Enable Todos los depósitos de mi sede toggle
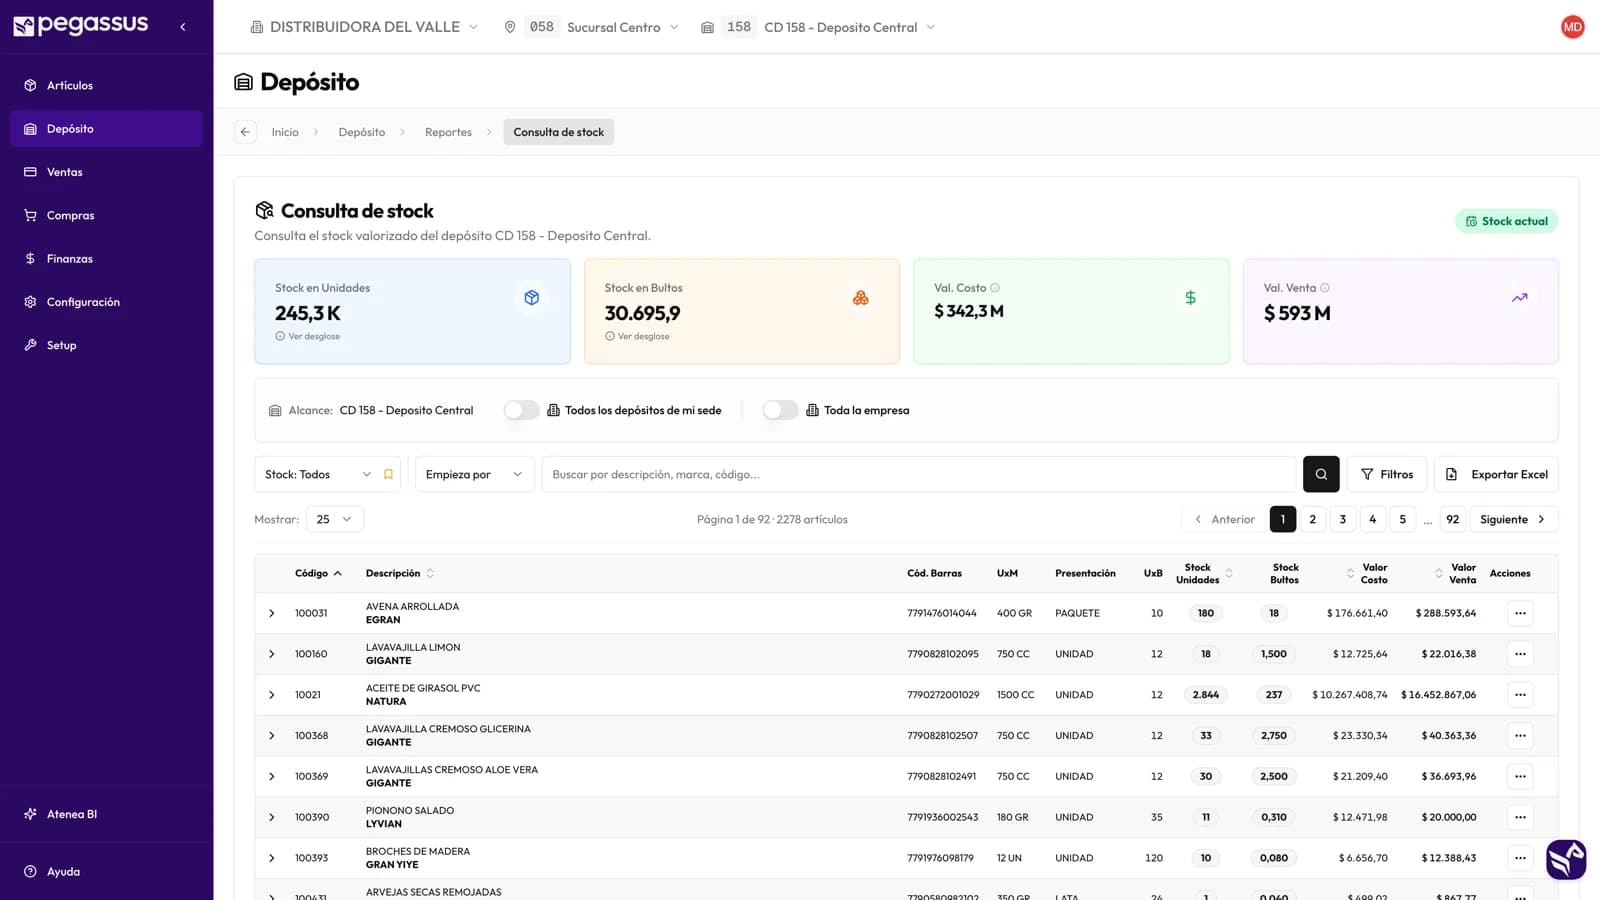The width and height of the screenshot is (1600, 900). click(521, 410)
